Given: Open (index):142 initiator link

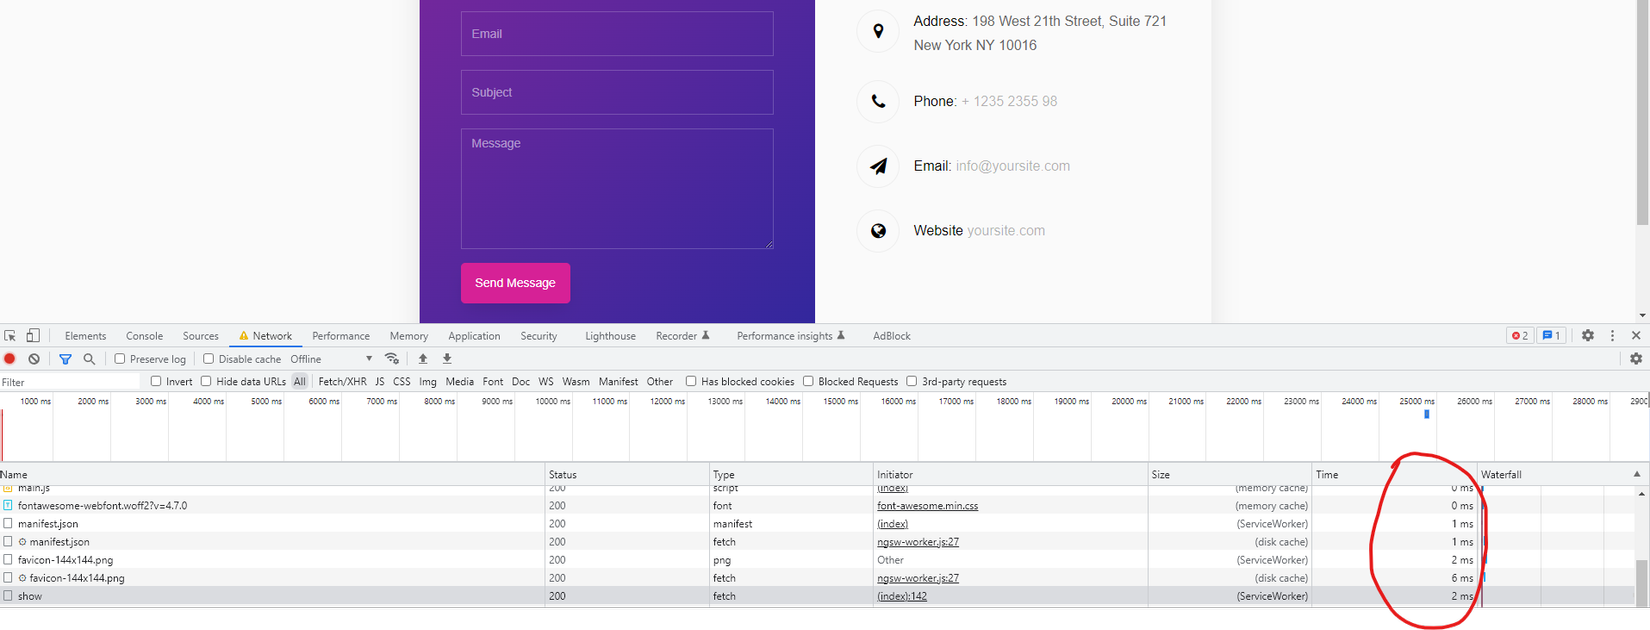Looking at the screenshot, I should coord(902,596).
